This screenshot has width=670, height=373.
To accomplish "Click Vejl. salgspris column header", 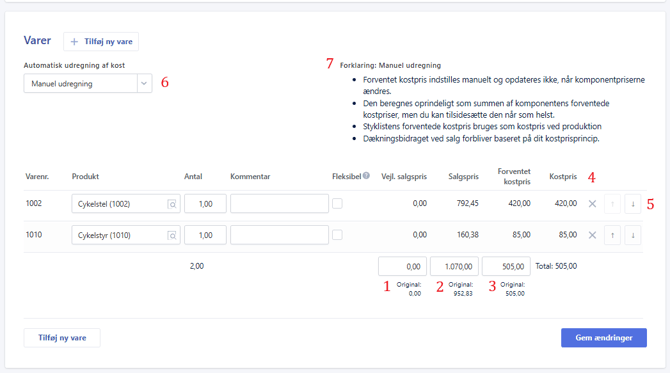I will point(404,176).
